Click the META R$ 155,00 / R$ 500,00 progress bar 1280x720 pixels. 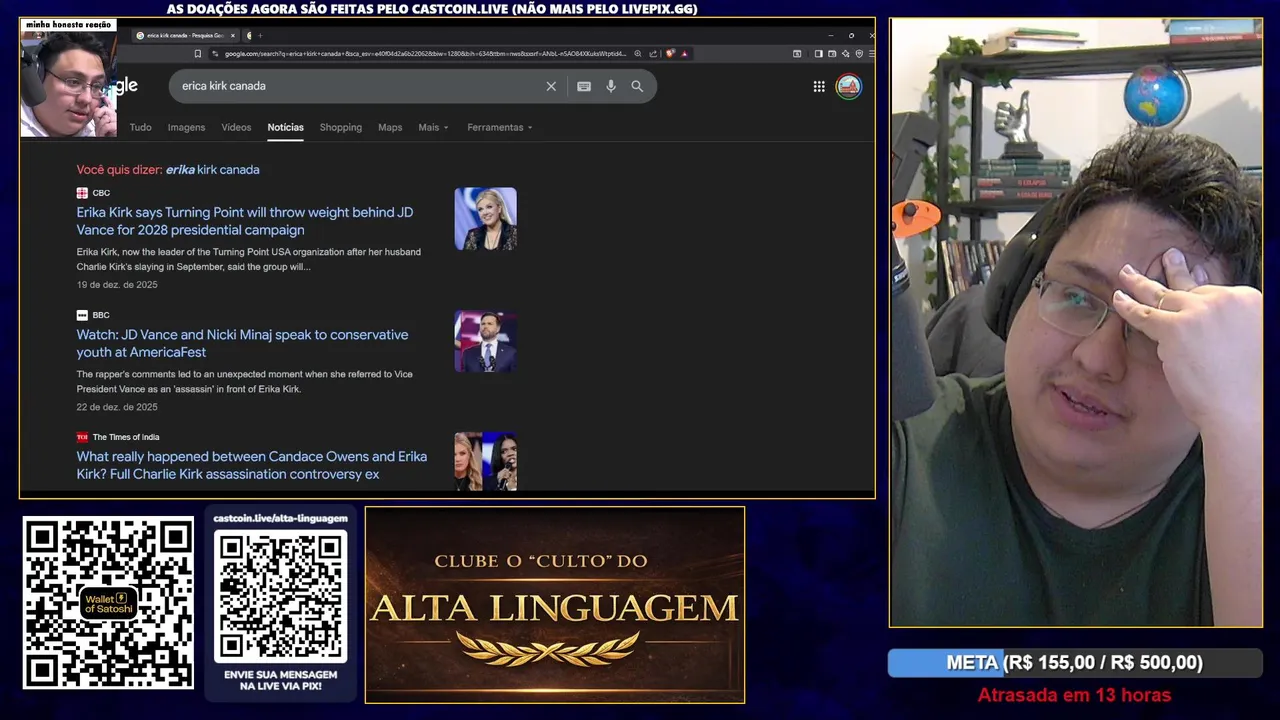tap(1075, 663)
